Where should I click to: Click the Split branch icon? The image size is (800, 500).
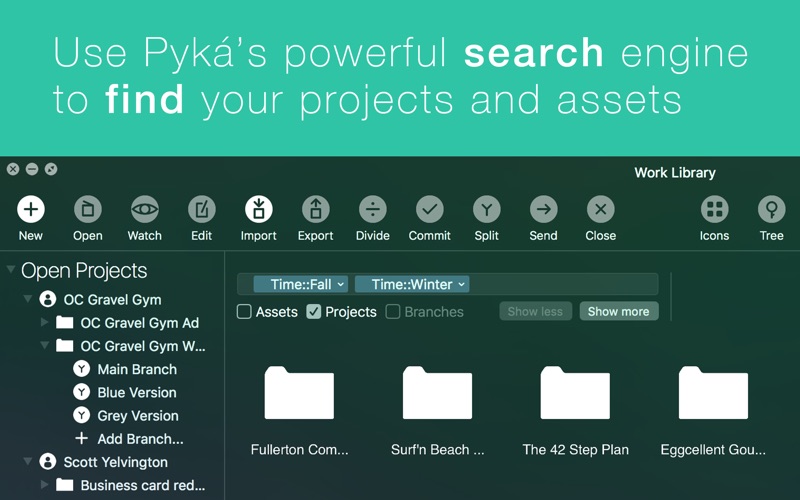point(487,209)
